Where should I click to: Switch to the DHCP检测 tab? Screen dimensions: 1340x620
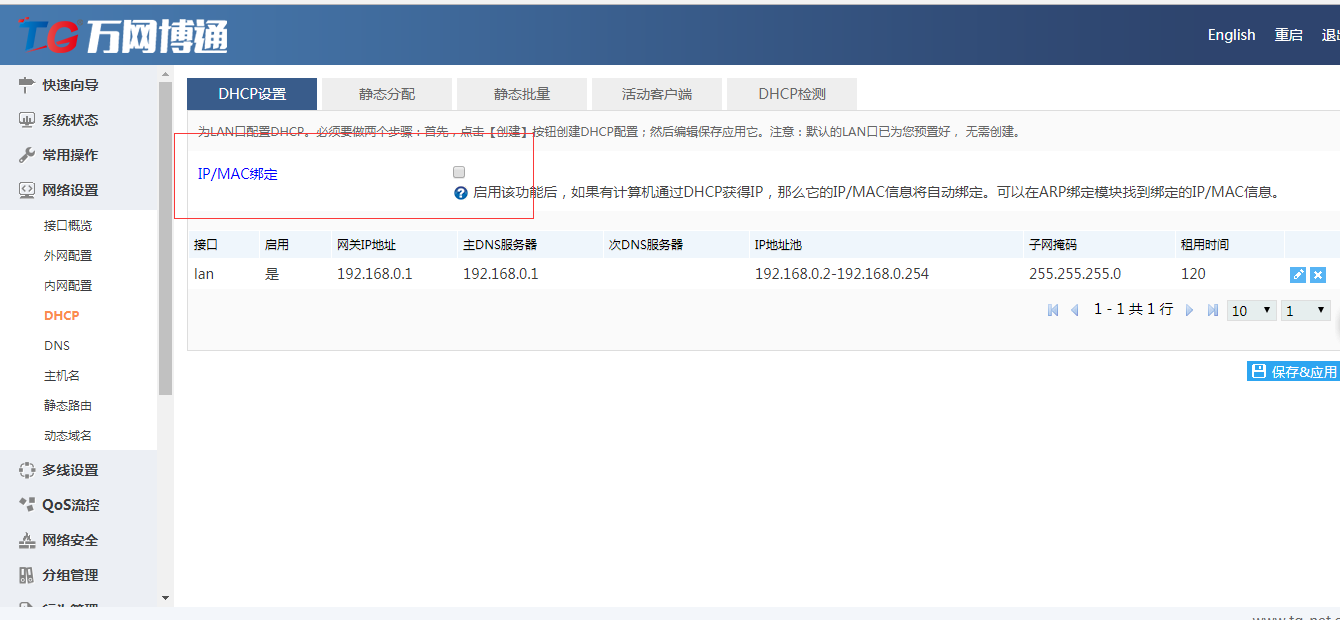[792, 94]
